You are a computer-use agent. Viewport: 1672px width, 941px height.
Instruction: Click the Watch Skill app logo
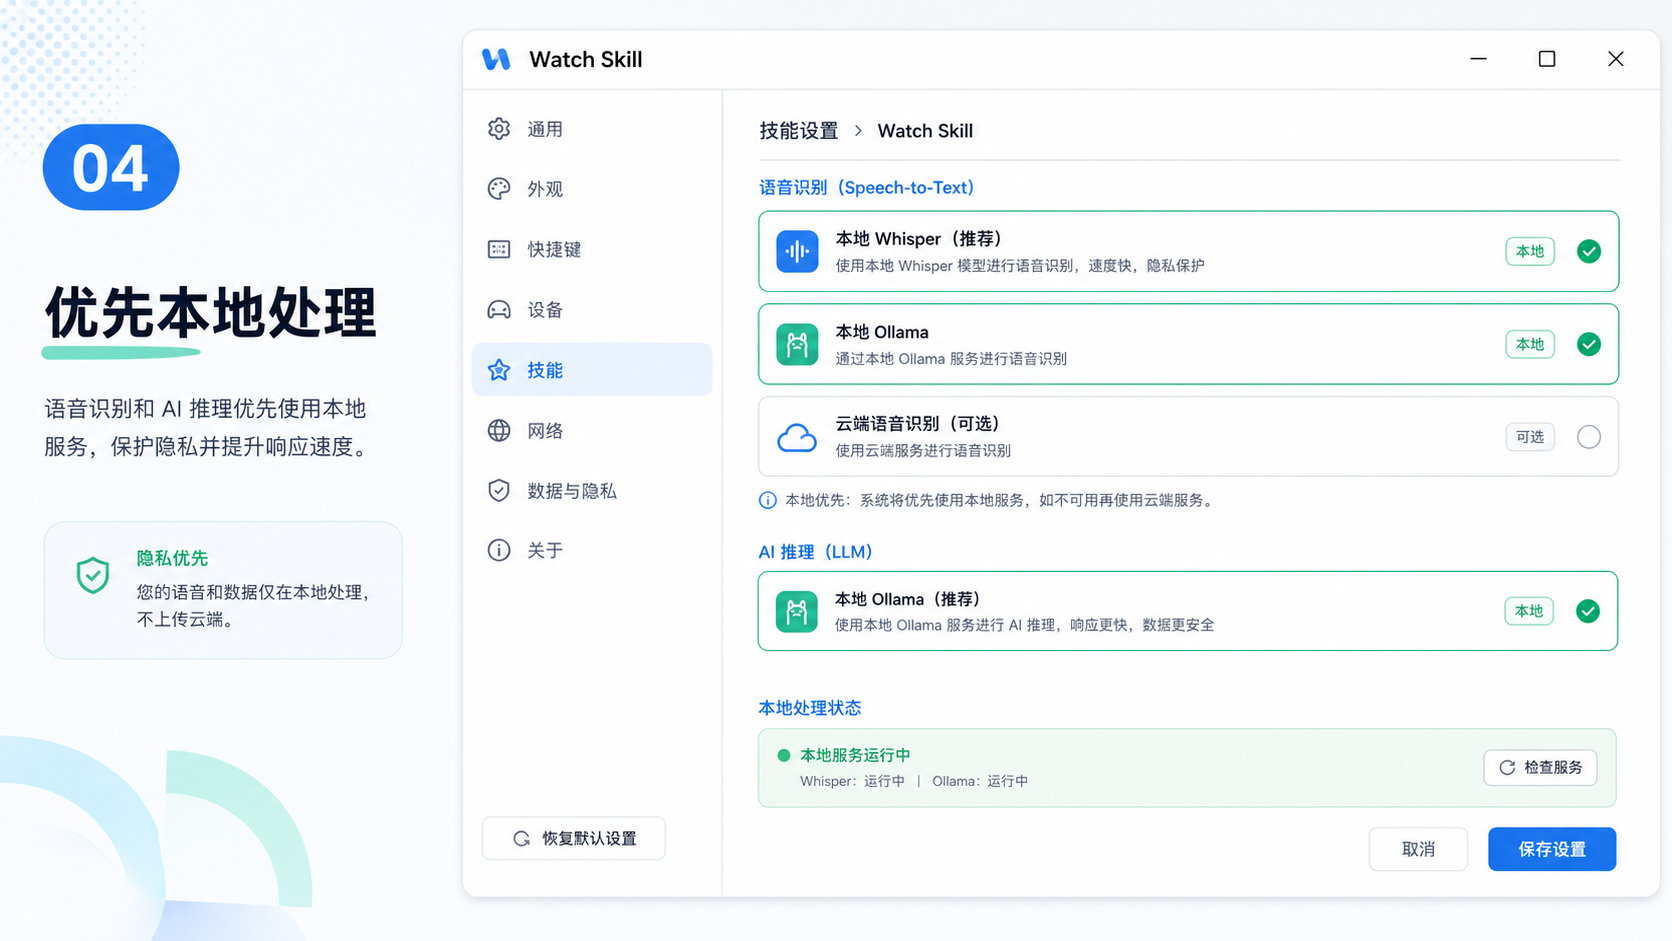pyautogui.click(x=496, y=59)
